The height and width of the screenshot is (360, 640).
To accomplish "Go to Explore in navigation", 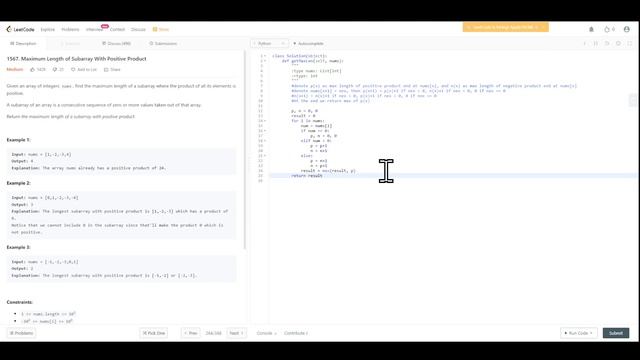I will coord(48,29).
